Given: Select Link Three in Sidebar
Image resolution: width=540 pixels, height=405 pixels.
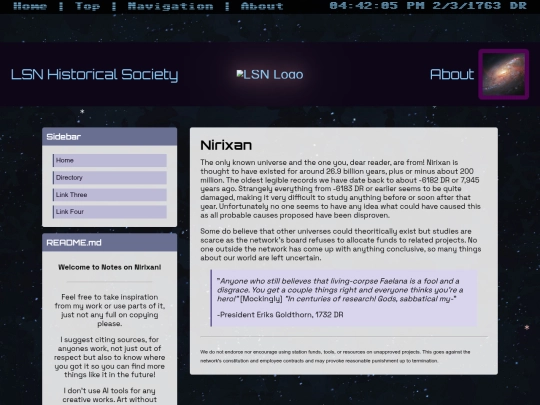Looking at the screenshot, I should (110, 195).
